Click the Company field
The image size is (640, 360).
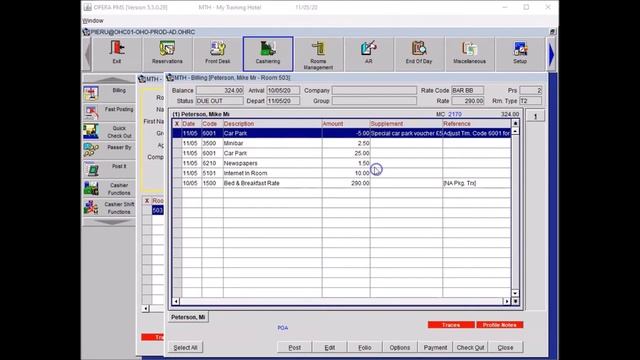pyautogui.click(x=374, y=90)
